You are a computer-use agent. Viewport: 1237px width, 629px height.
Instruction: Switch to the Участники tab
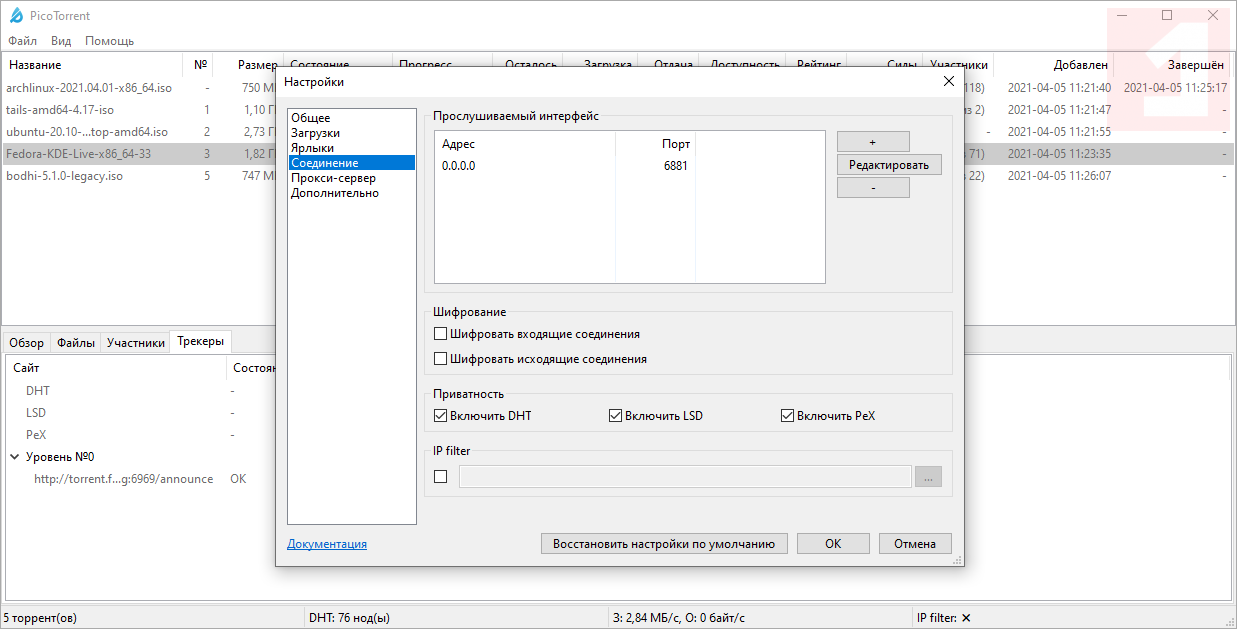point(136,342)
